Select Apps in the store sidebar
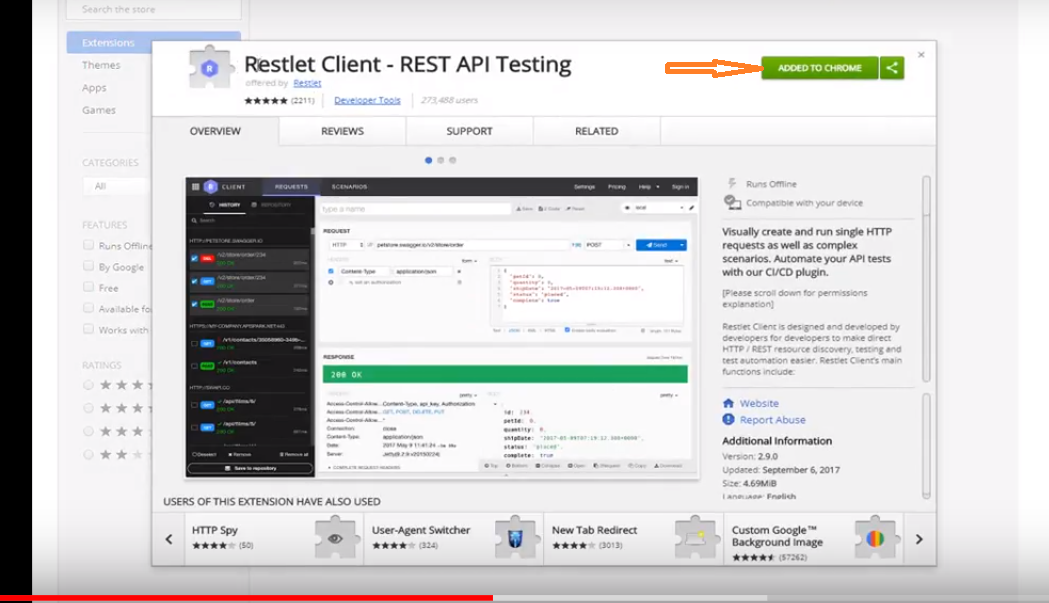This screenshot has width=1049, height=603. point(94,88)
